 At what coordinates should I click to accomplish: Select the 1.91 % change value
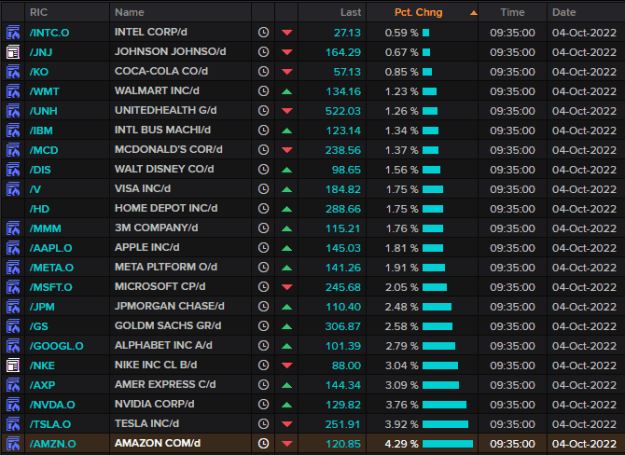click(402, 268)
